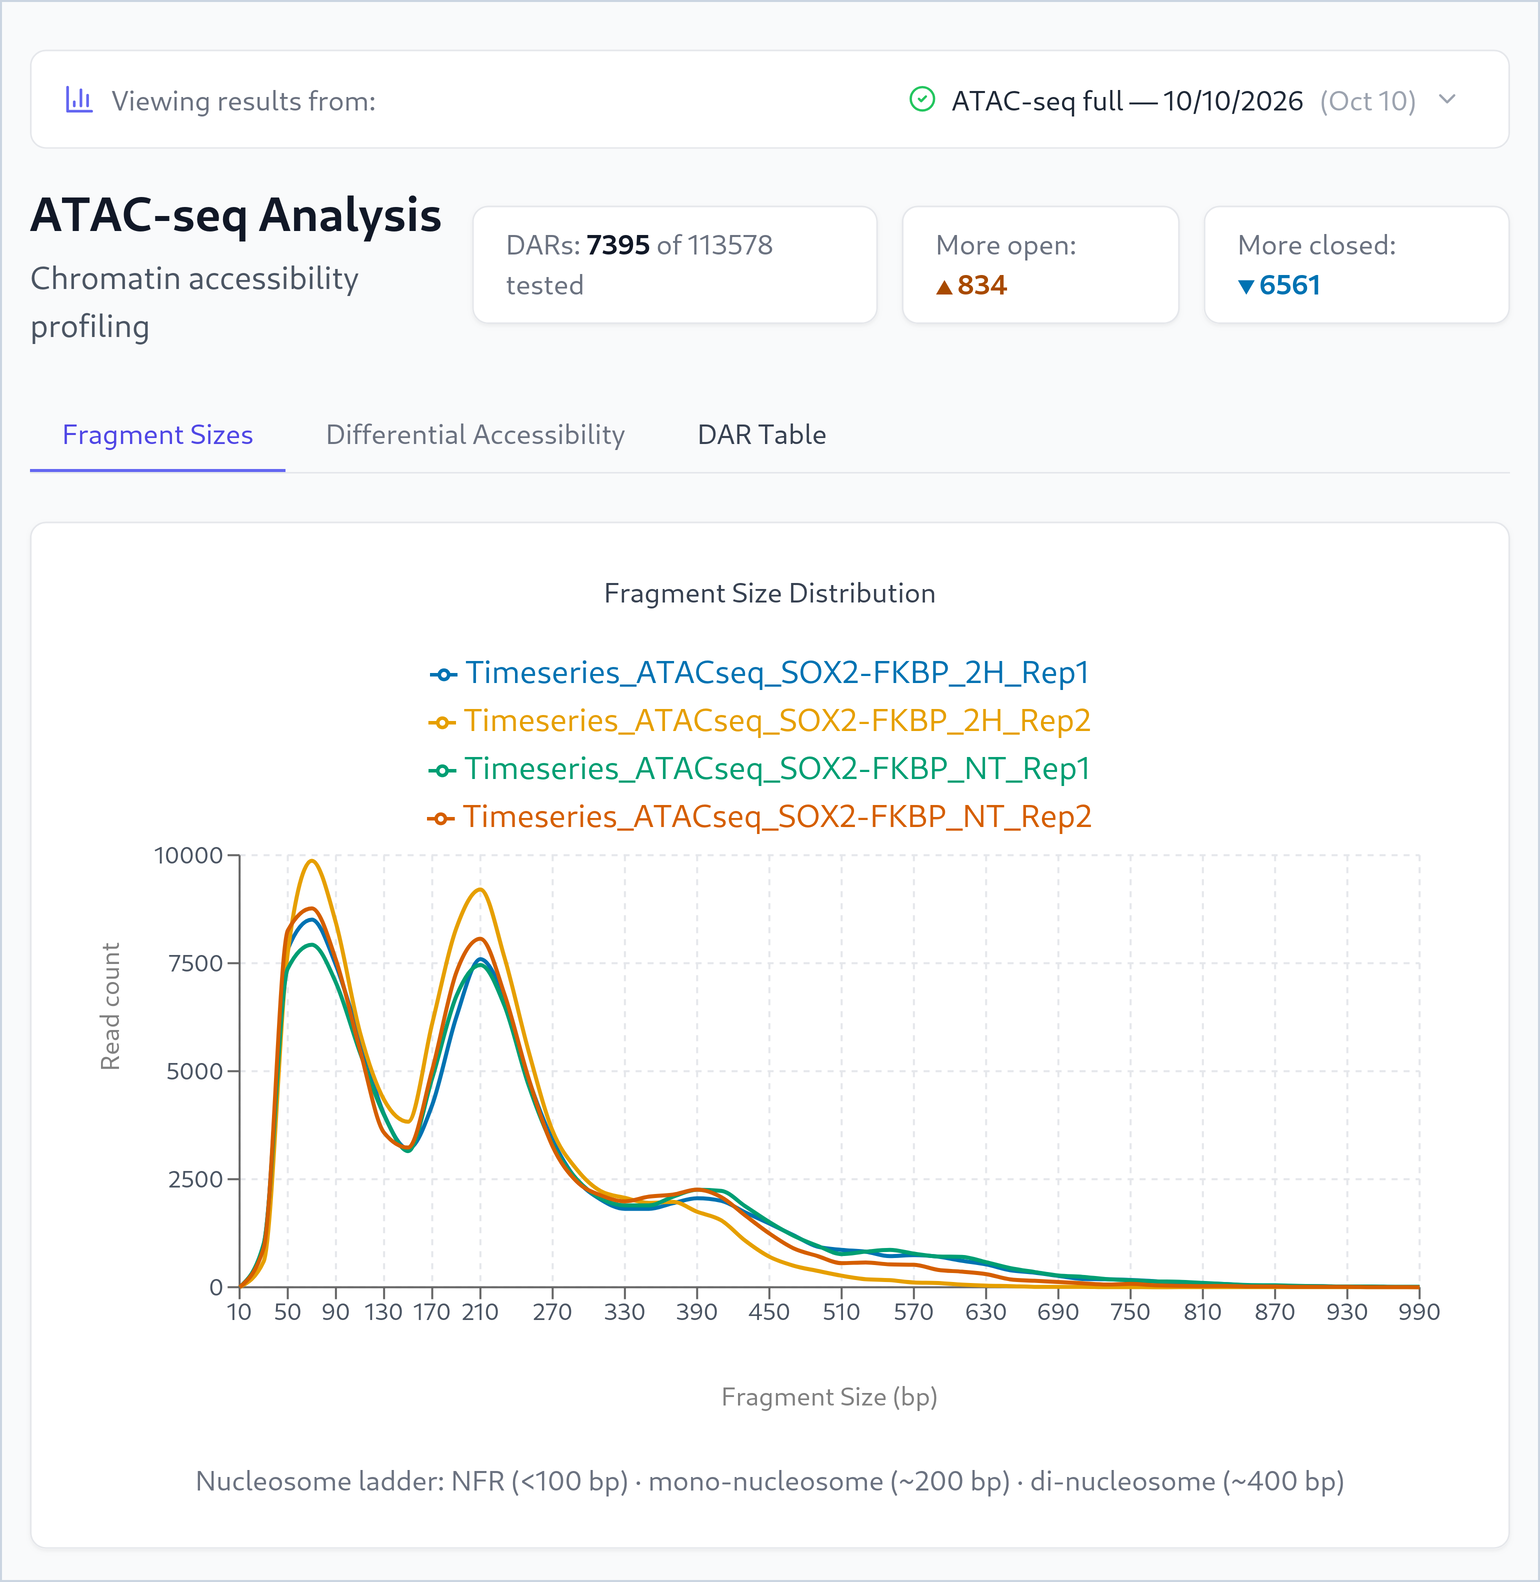Click the 210 x-axis tick label
This screenshot has width=1540, height=1582.
480,1312
